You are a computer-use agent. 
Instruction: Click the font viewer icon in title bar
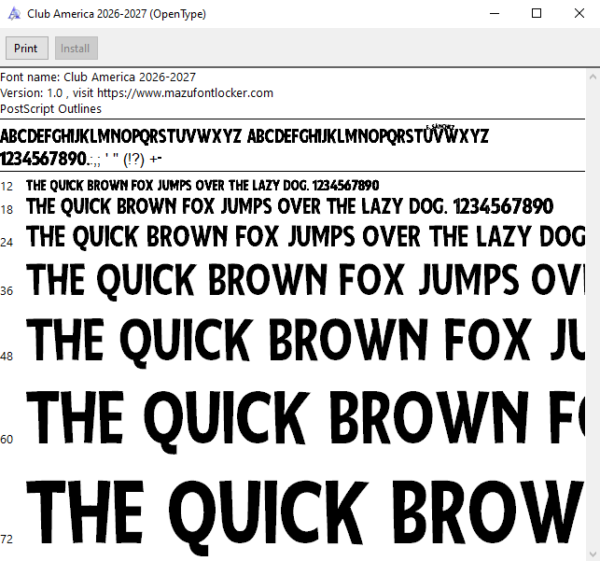point(14,14)
